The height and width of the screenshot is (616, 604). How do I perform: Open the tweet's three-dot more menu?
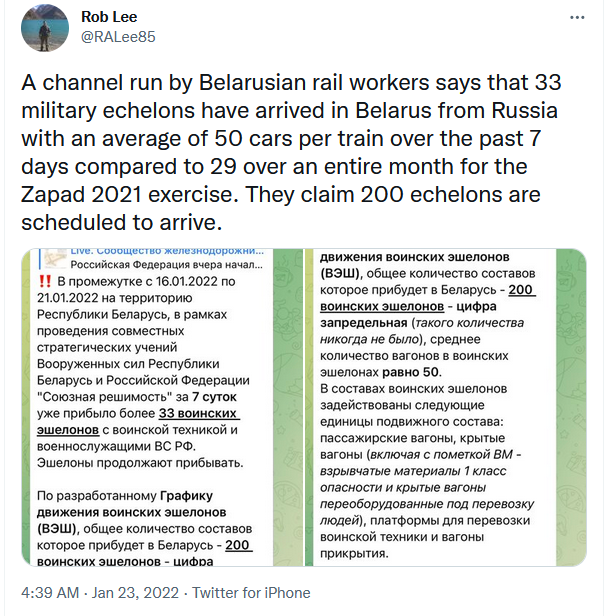577,19
